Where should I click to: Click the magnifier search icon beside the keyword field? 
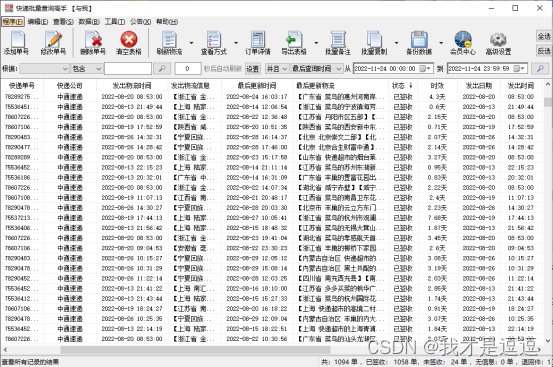162,68
